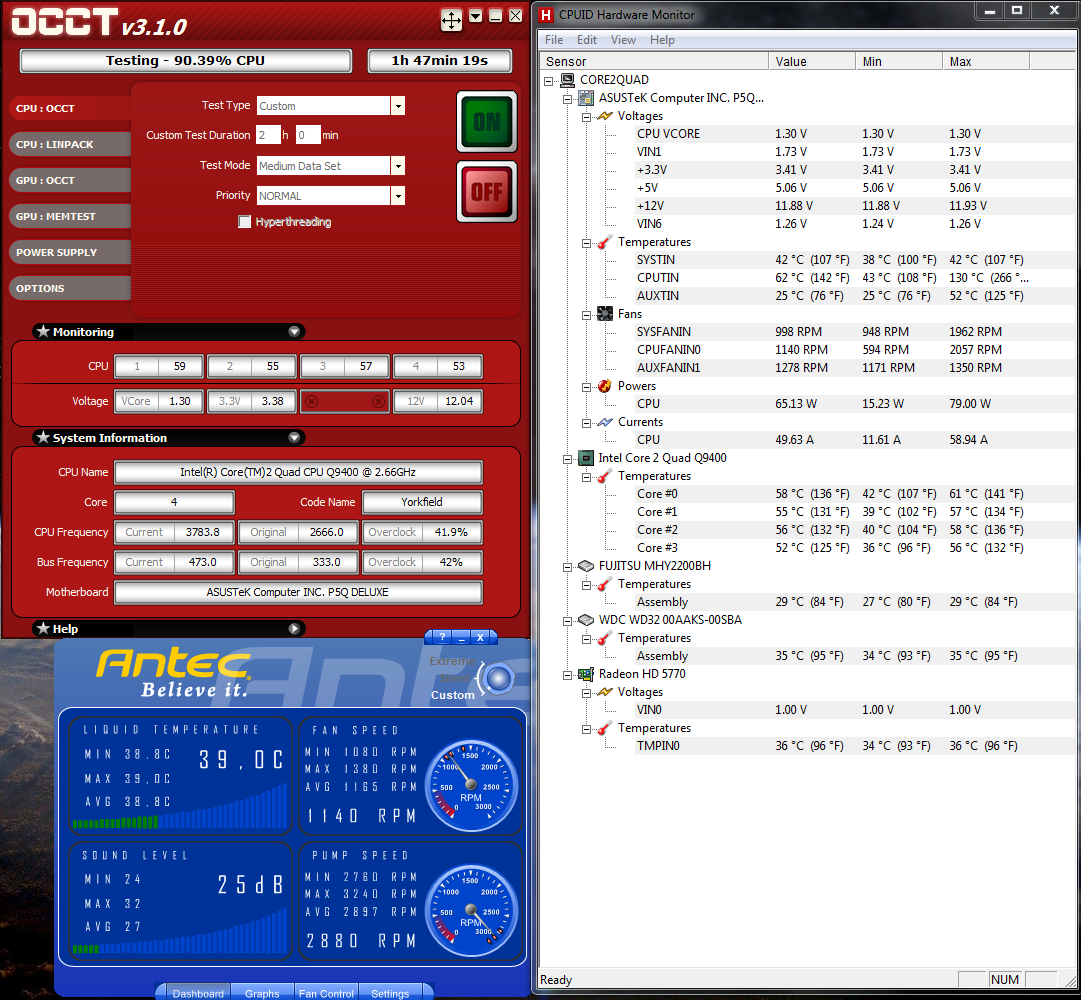The width and height of the screenshot is (1081, 1000).
Task: Click the Intel Core 2 Quad chip icon
Action: (x=586, y=458)
